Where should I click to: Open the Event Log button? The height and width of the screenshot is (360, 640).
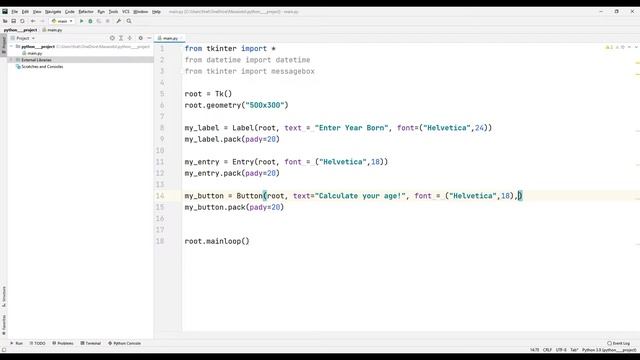click(618, 343)
